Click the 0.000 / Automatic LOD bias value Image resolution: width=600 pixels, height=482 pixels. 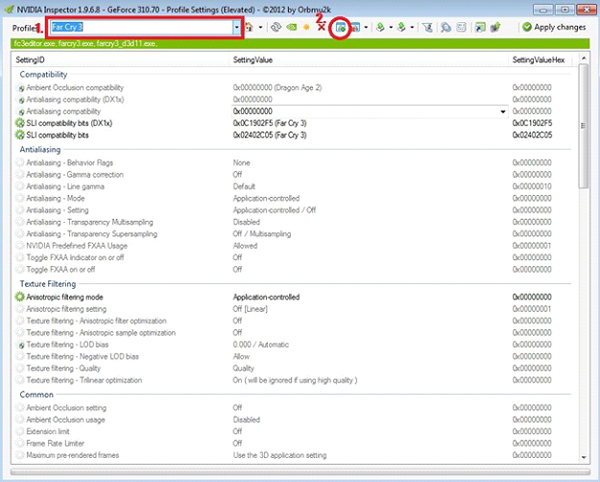tap(261, 344)
